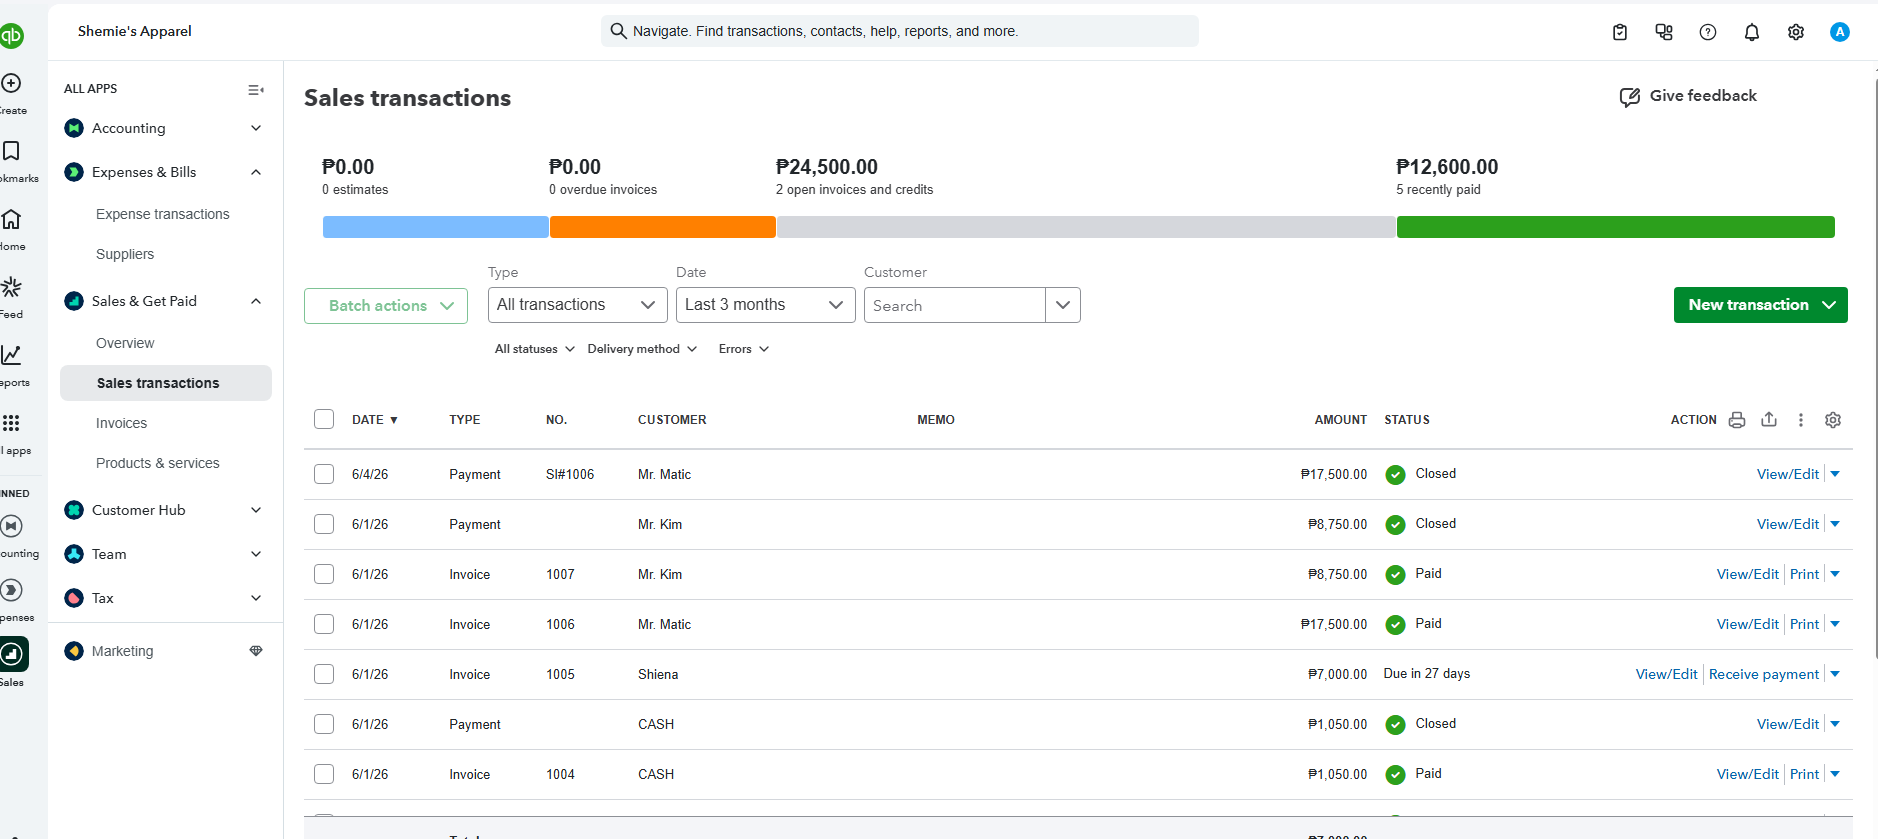The height and width of the screenshot is (839, 1878).
Task: Open Expense transactions in the sidebar
Action: point(163,214)
